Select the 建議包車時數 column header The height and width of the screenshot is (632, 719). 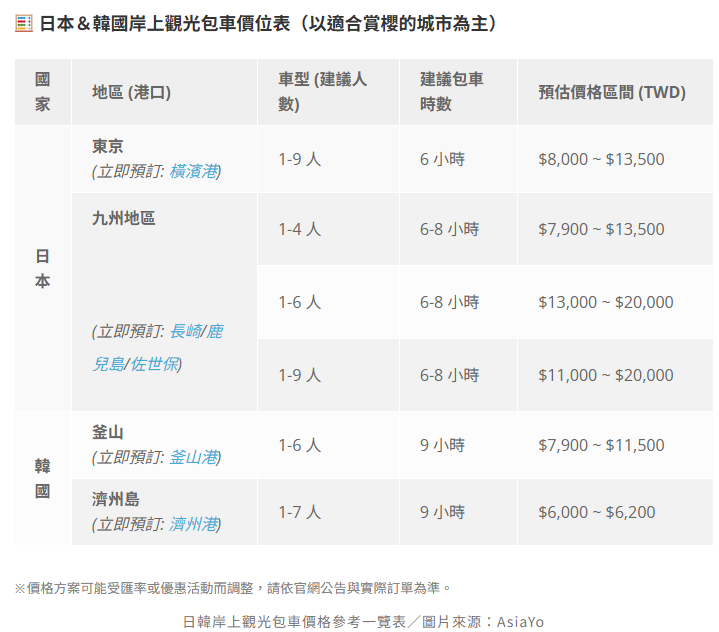point(452,91)
